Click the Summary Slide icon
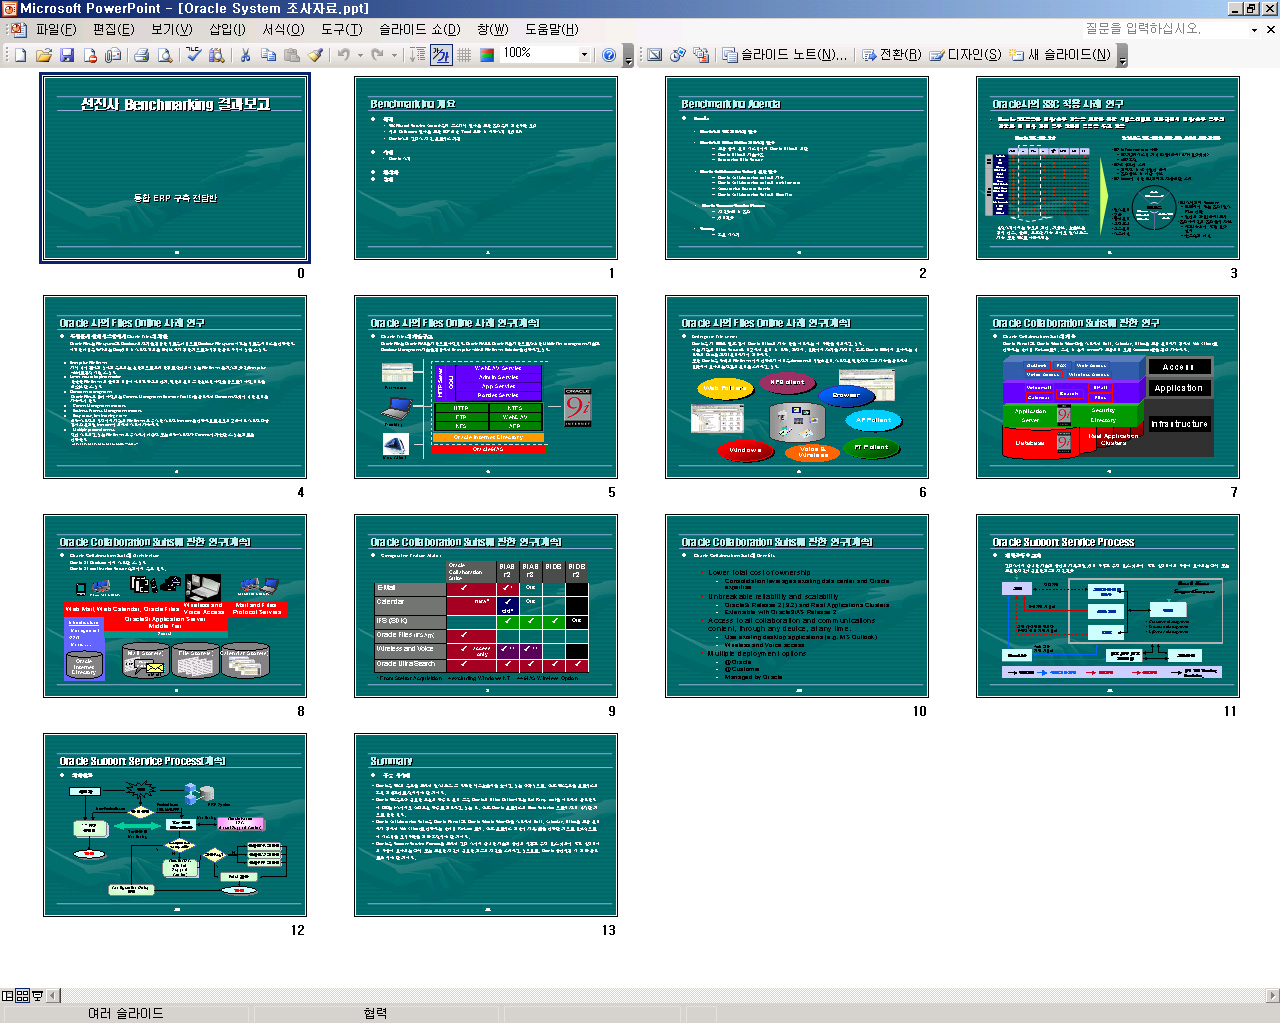This screenshot has width=1280, height=1024. 701,55
